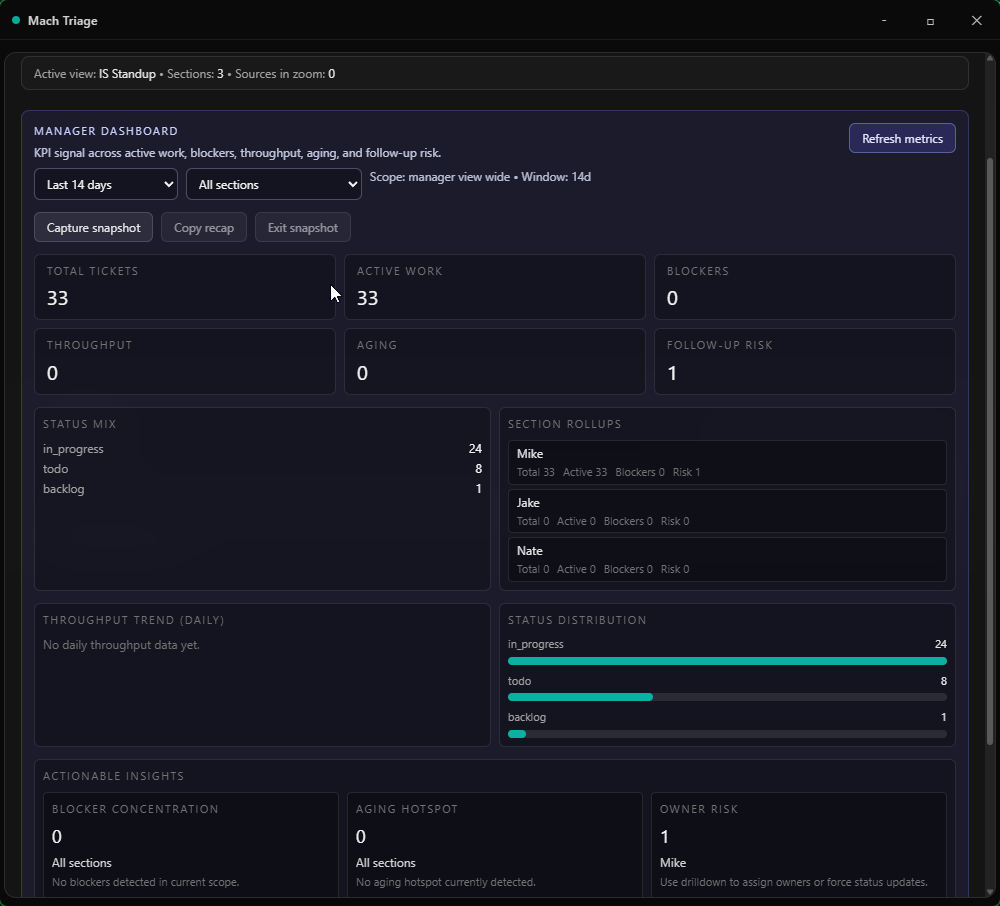
Task: Click the THROUGHPUT TREND (DAILY) heading
Action: (134, 620)
